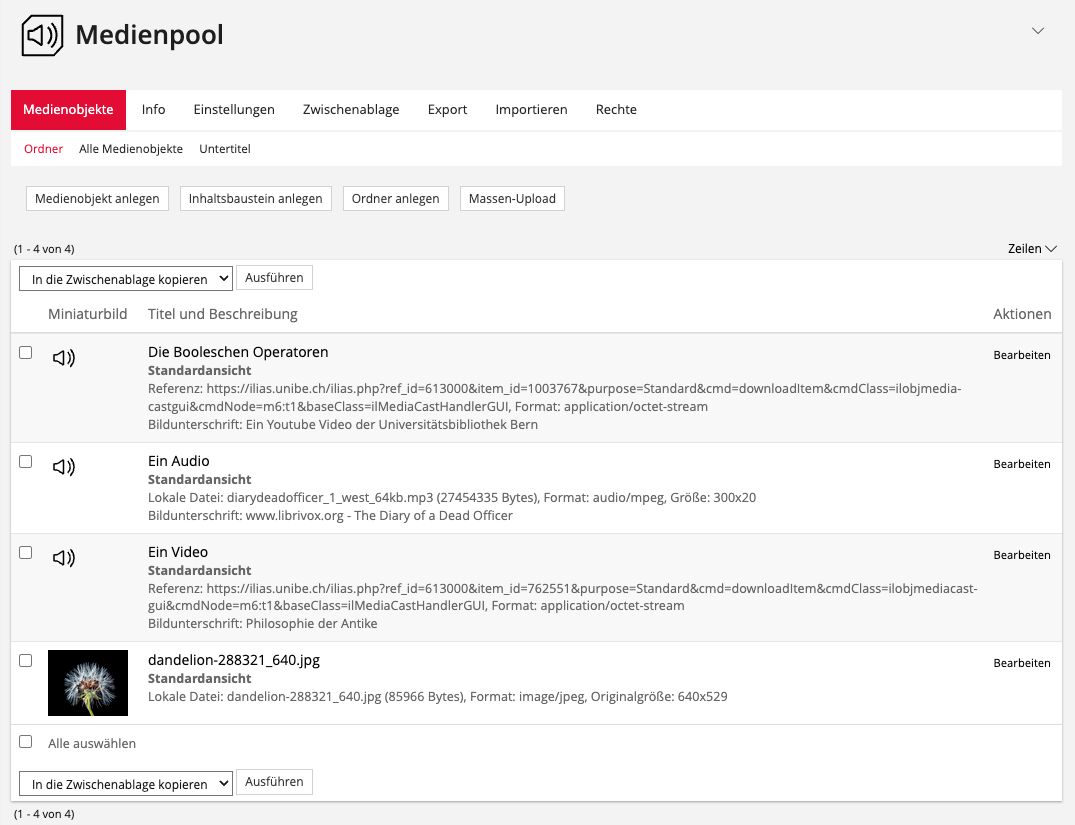Click the speaker icon beside Ein Audio
Image resolution: width=1075 pixels, height=825 pixels.
64,467
